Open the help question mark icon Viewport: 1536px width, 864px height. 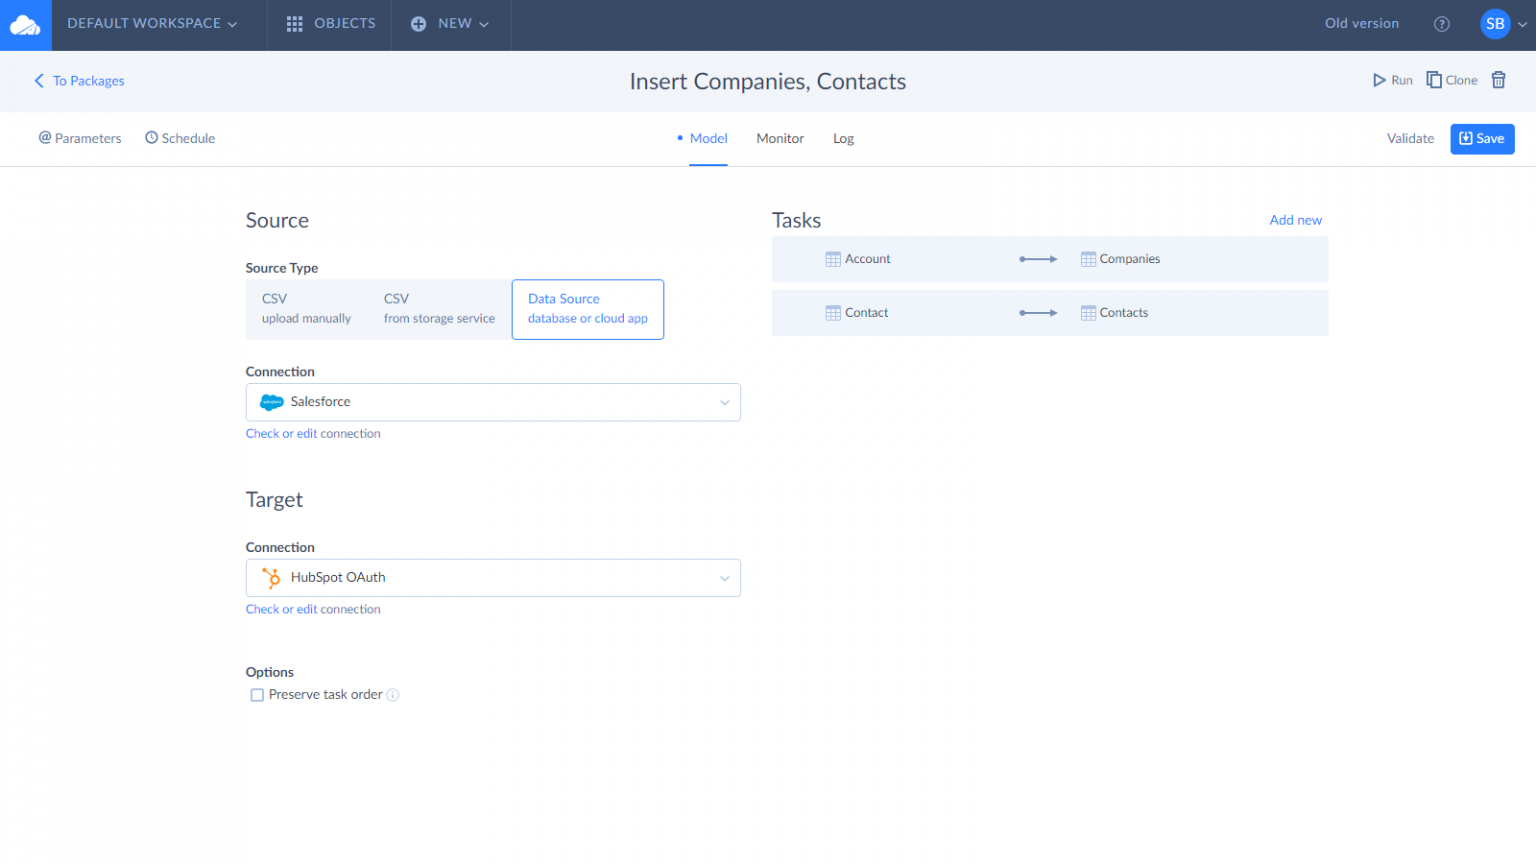pyautogui.click(x=1441, y=24)
